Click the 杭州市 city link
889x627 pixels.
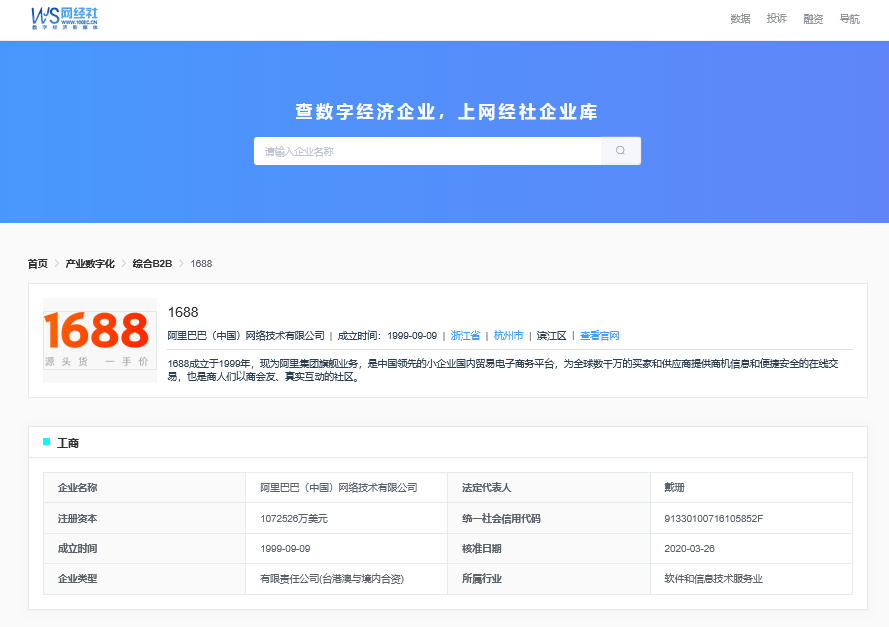[508, 336]
